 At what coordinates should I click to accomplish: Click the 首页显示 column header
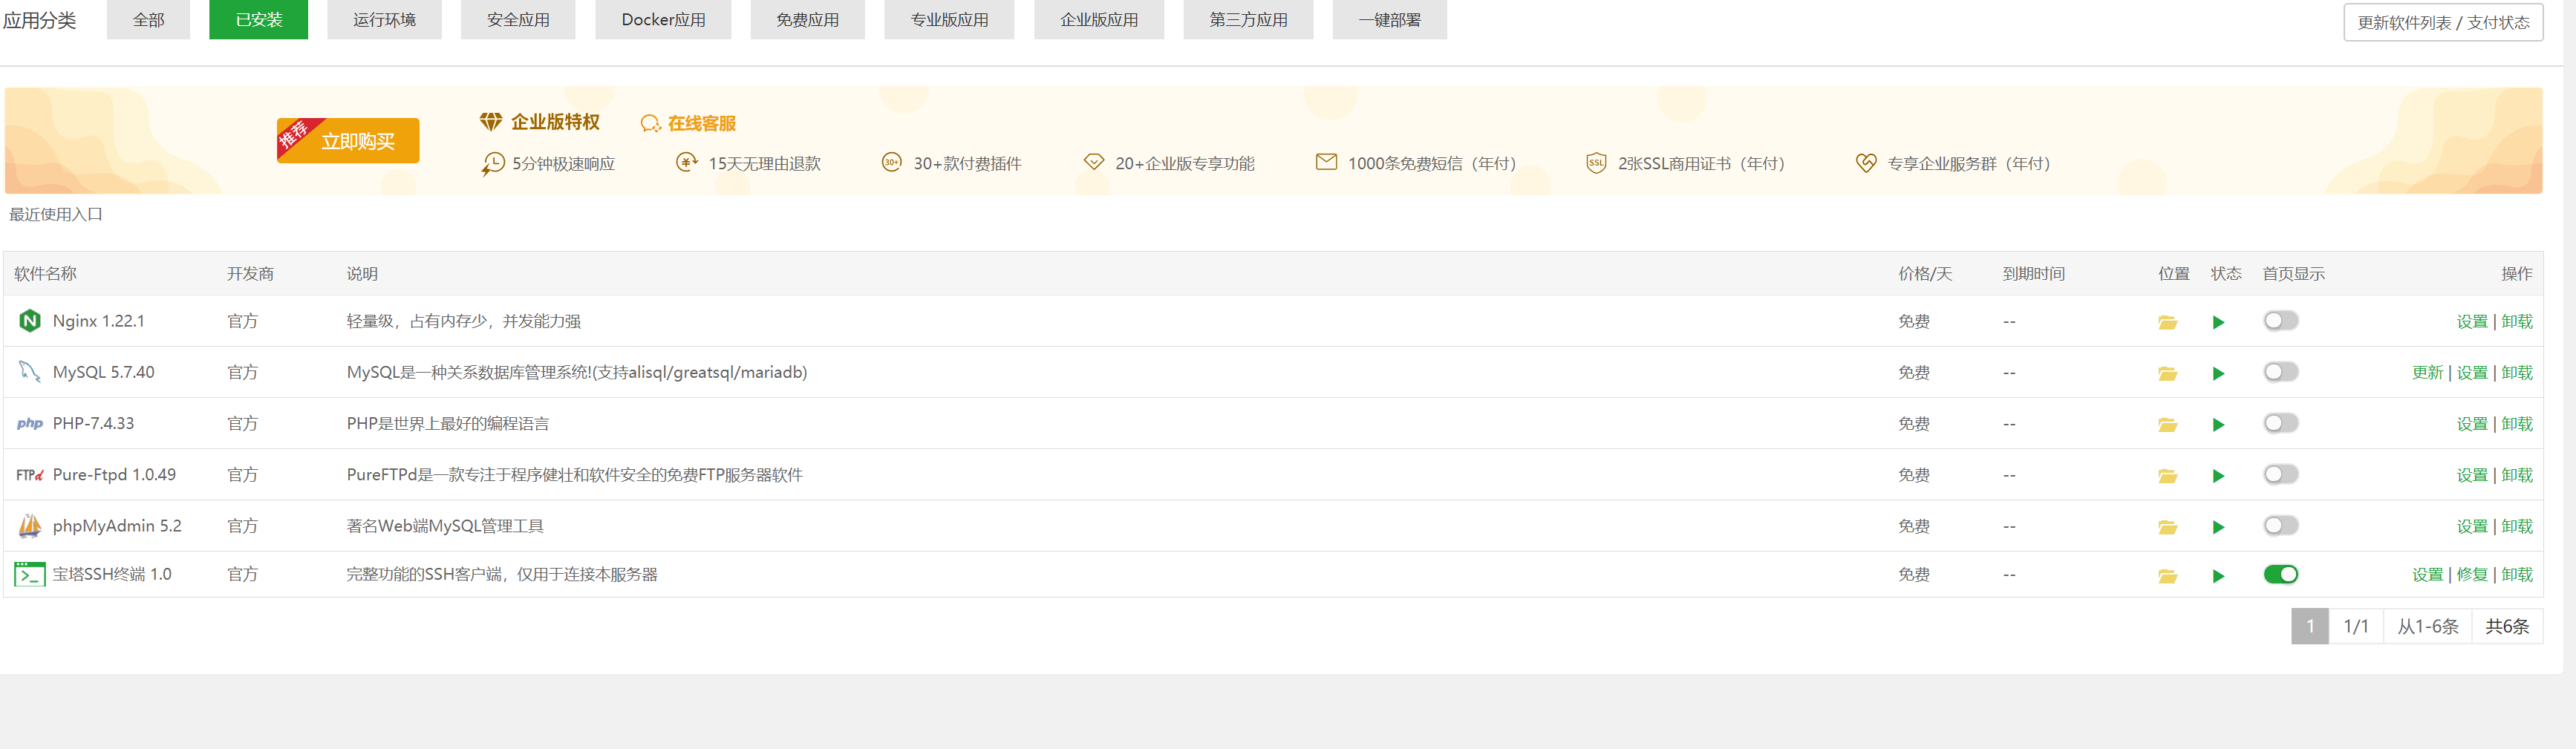coord(2294,273)
